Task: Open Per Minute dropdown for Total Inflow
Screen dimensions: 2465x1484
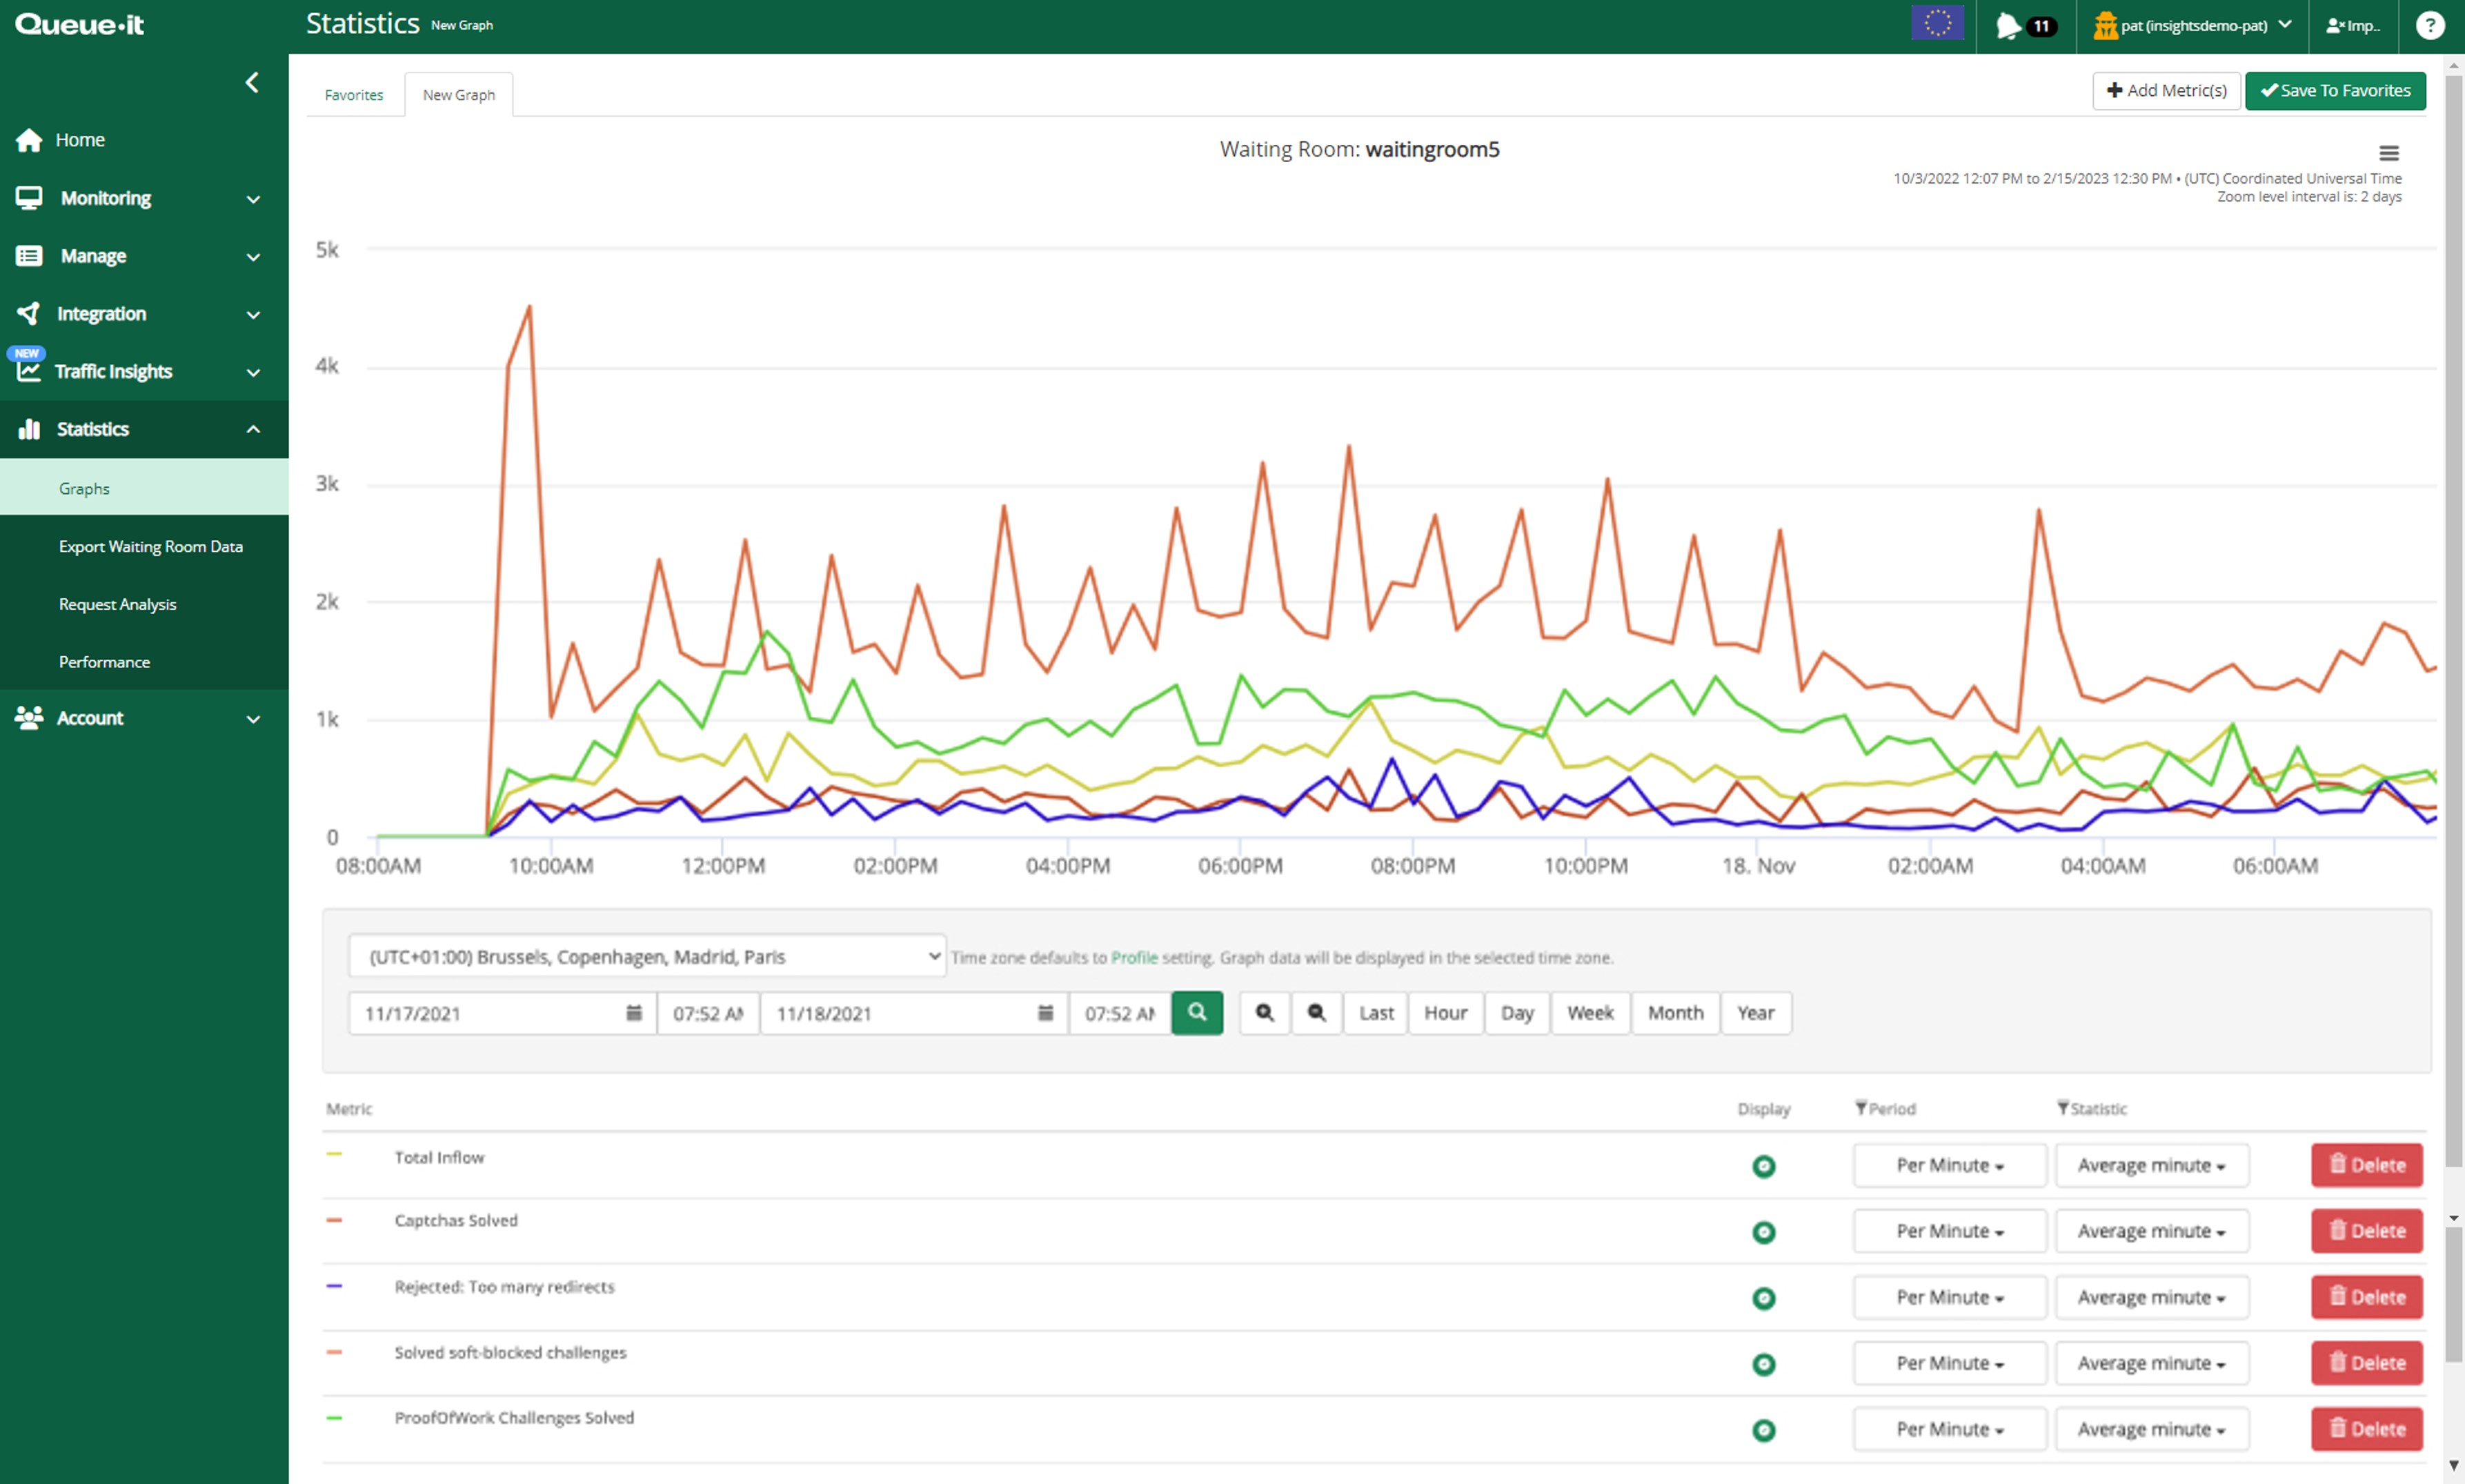Action: (1949, 1165)
